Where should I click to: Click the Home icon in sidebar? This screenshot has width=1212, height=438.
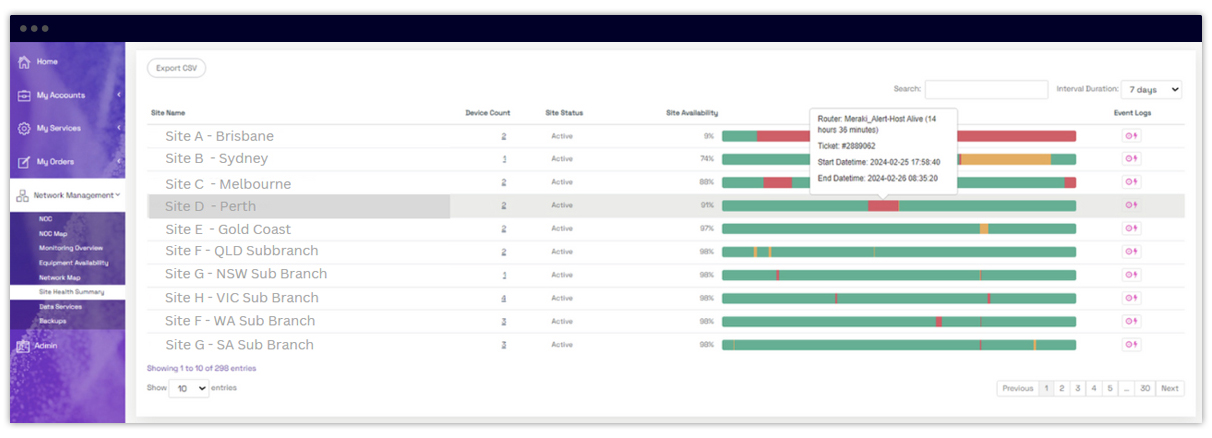pos(24,62)
